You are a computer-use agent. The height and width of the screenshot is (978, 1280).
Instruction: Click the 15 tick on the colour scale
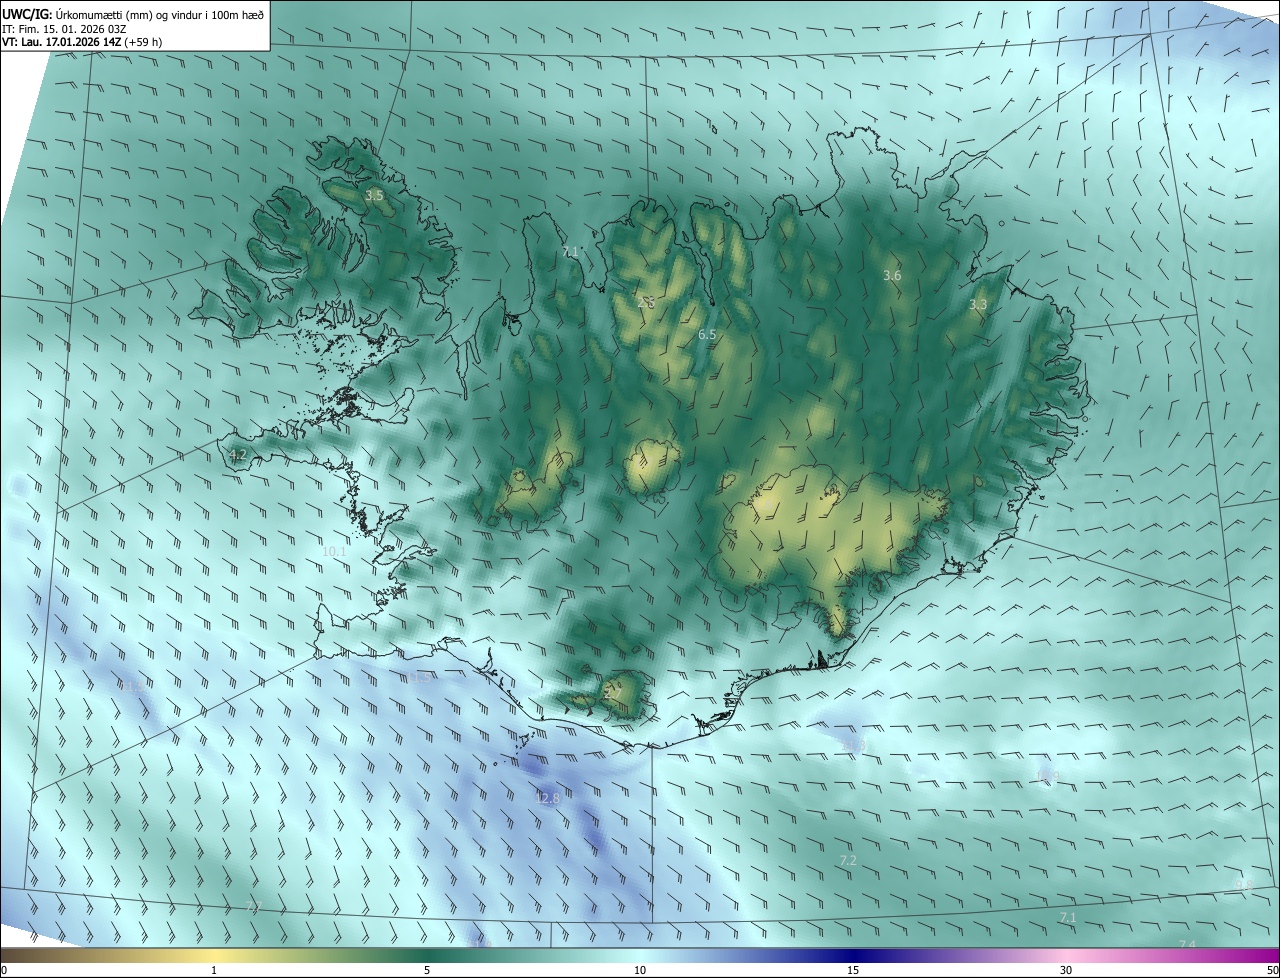[853, 971]
